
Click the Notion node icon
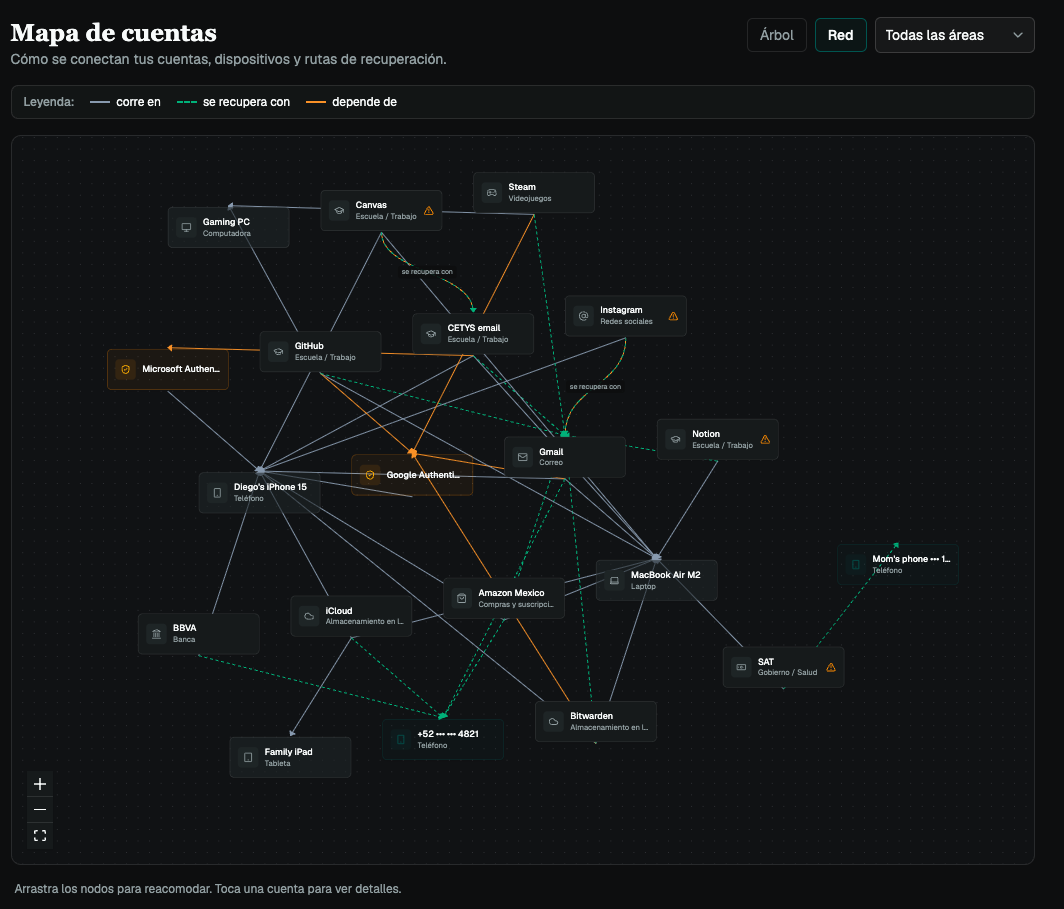pos(675,440)
